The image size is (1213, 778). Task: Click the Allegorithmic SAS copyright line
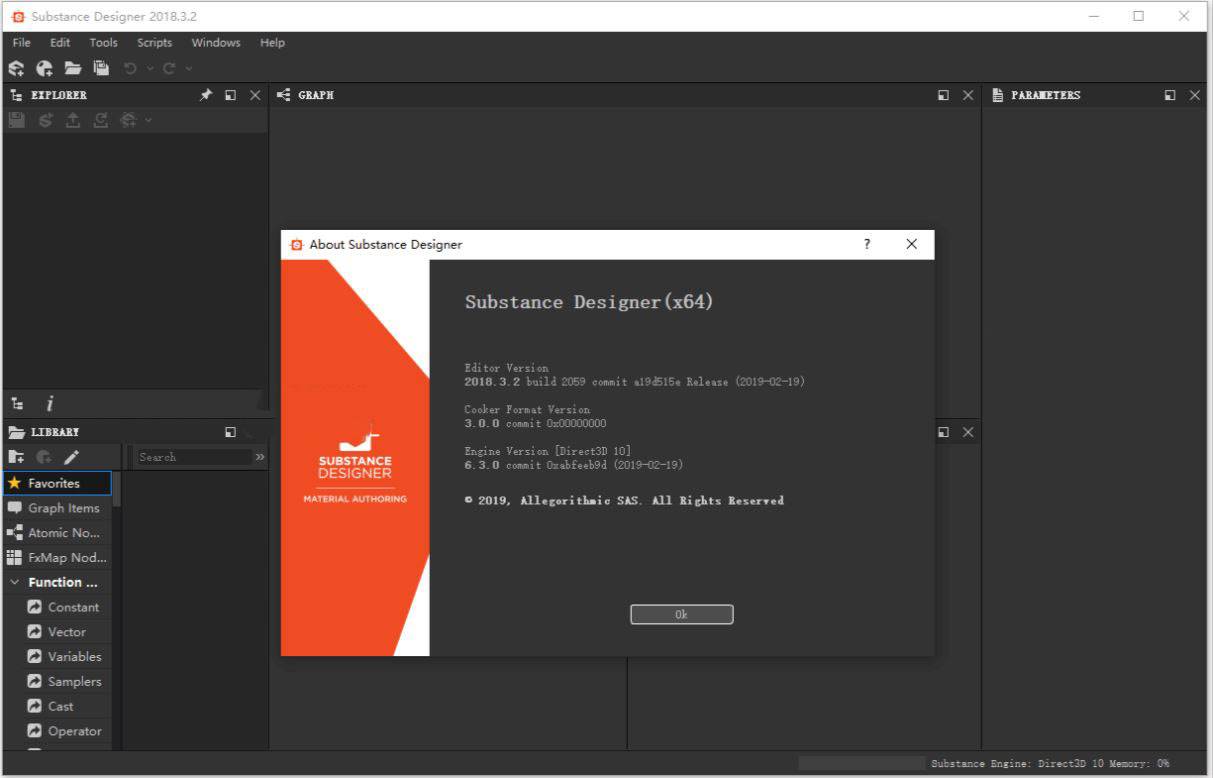[x=624, y=500]
